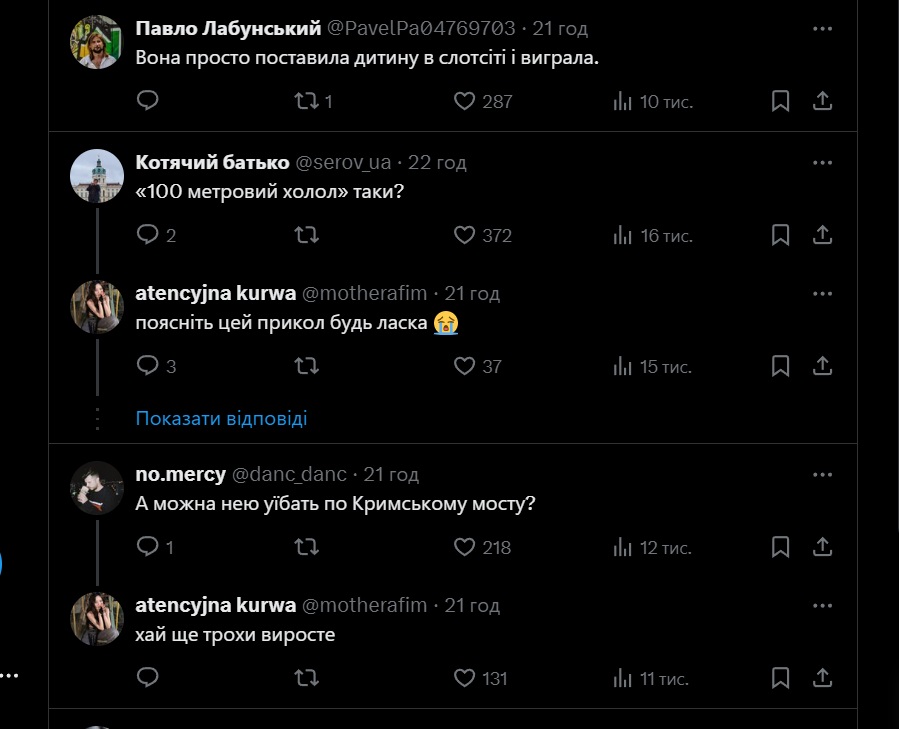The width and height of the screenshot is (899, 729).
Task: Open no.mercy's profile name link
Action: [x=180, y=474]
